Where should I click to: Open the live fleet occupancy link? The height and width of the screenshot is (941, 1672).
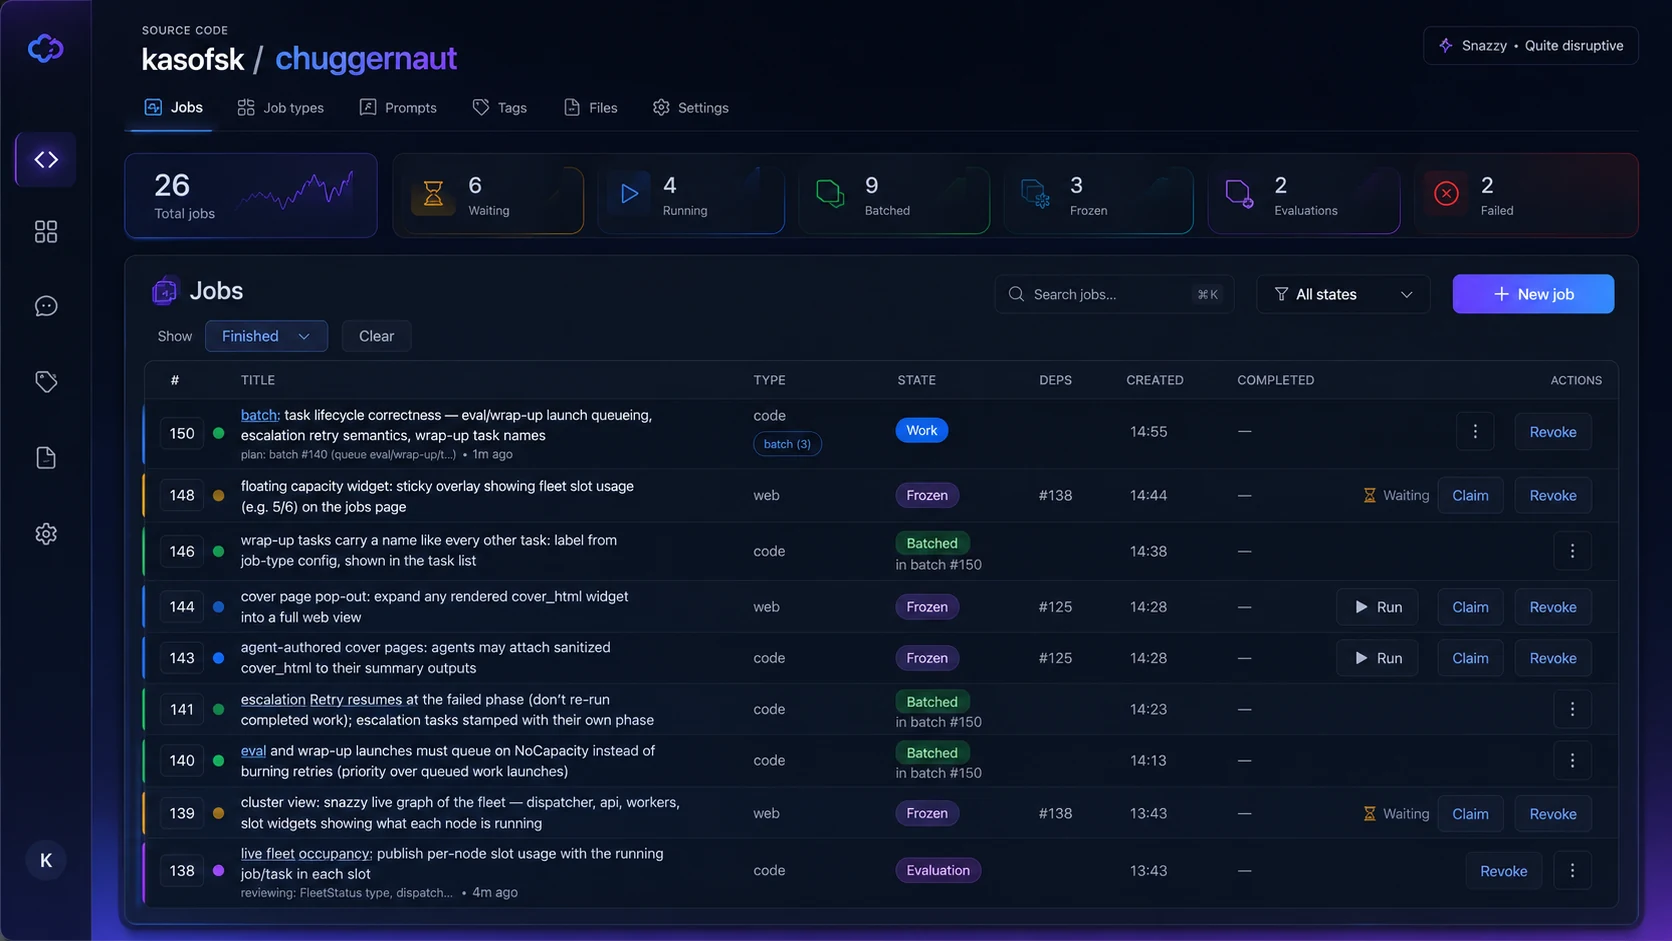(306, 853)
